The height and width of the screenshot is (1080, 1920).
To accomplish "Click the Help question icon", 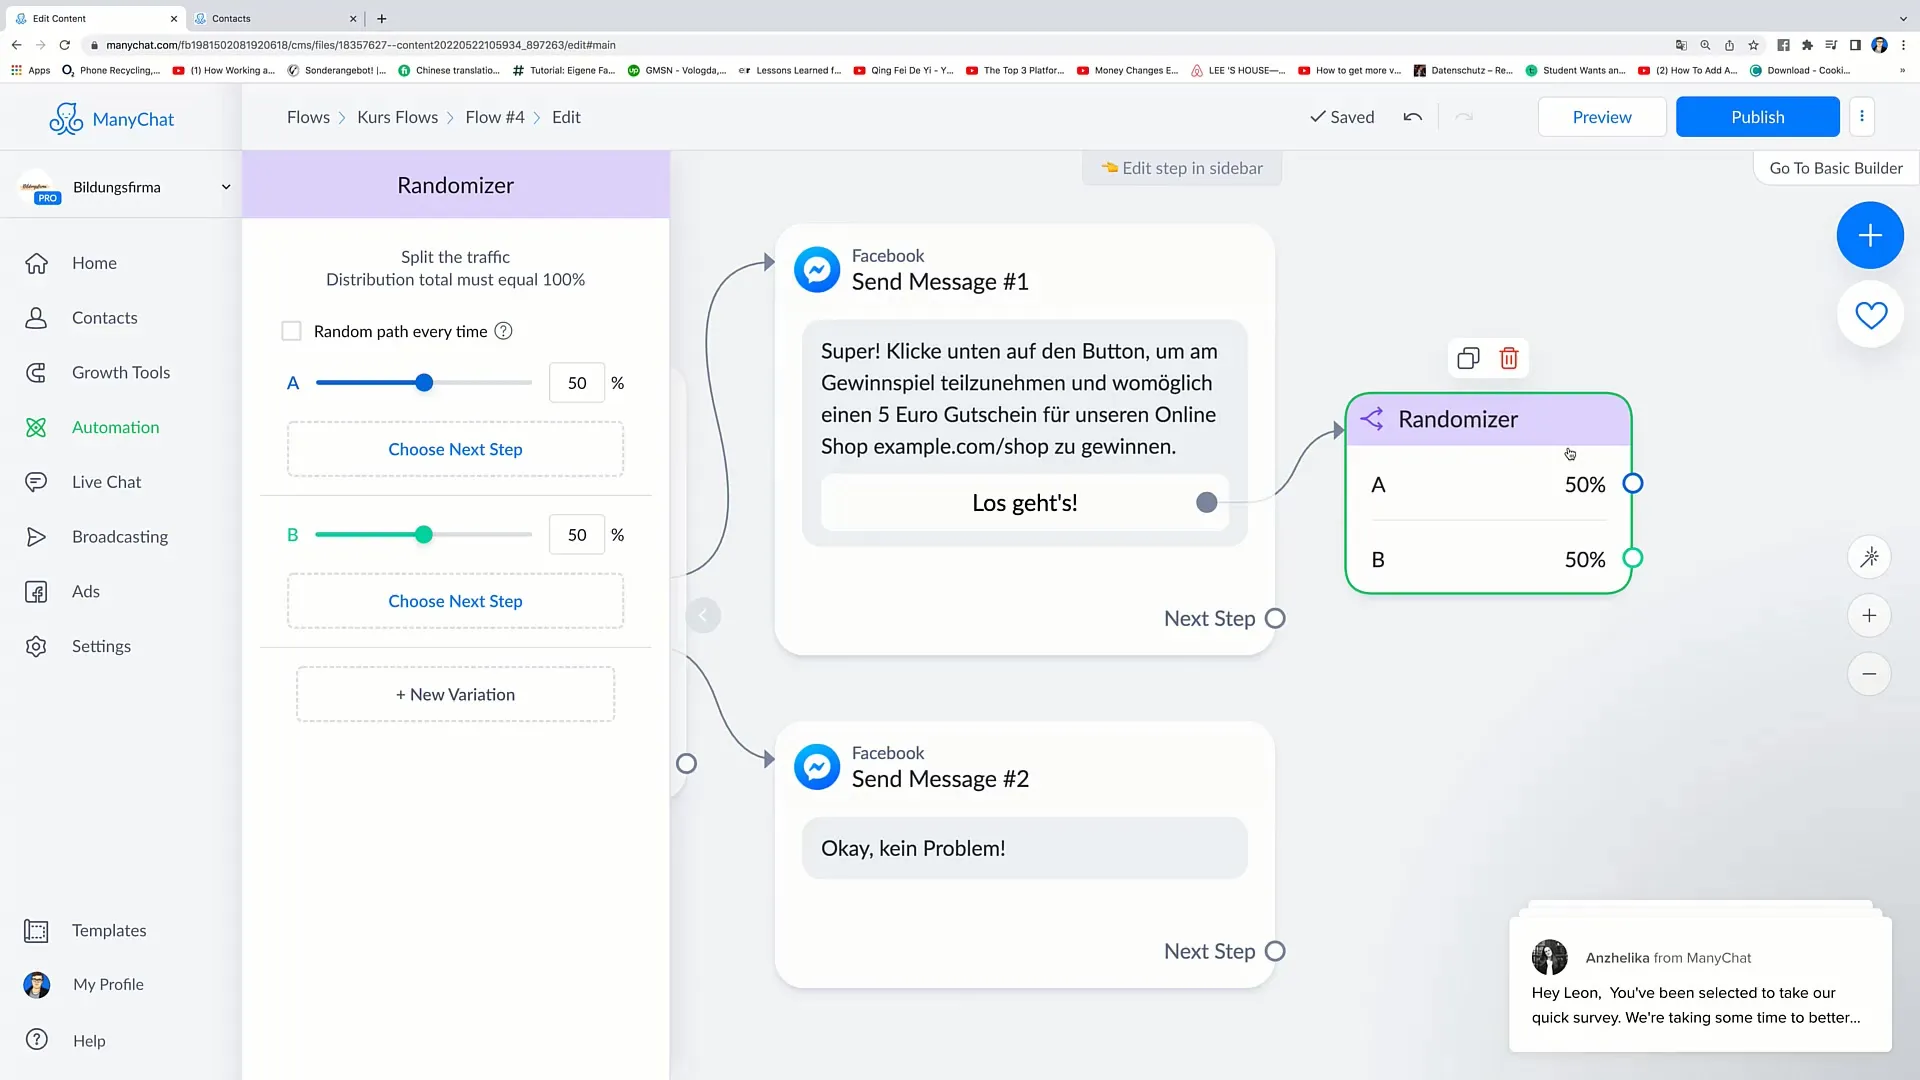I will click(x=37, y=1040).
